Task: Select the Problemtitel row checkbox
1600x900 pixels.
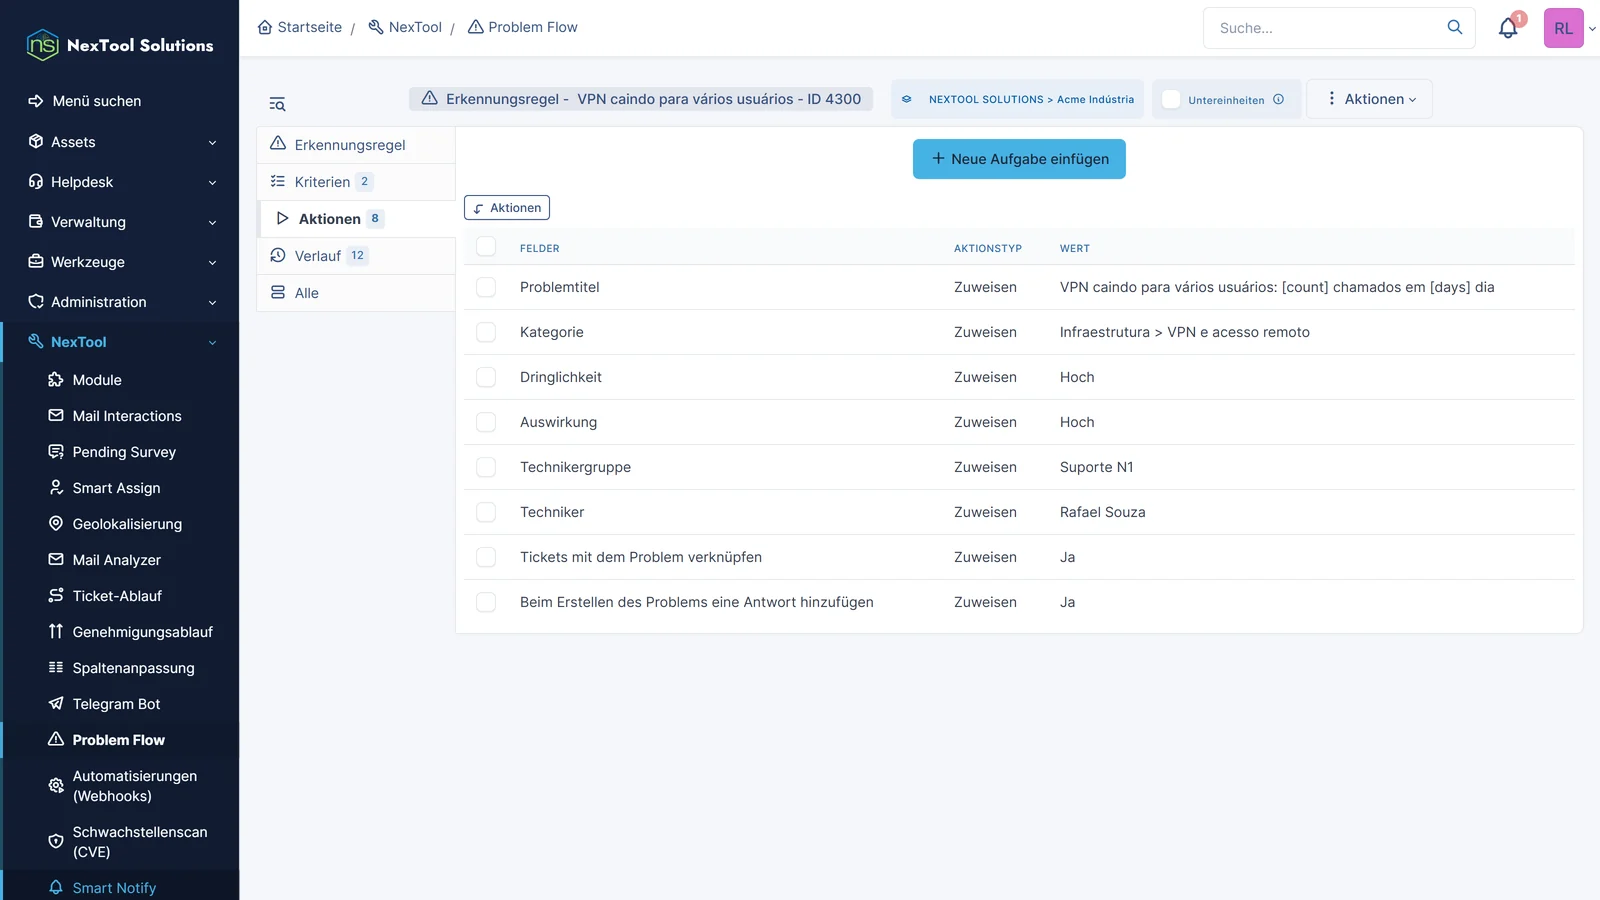Action: 486,287
